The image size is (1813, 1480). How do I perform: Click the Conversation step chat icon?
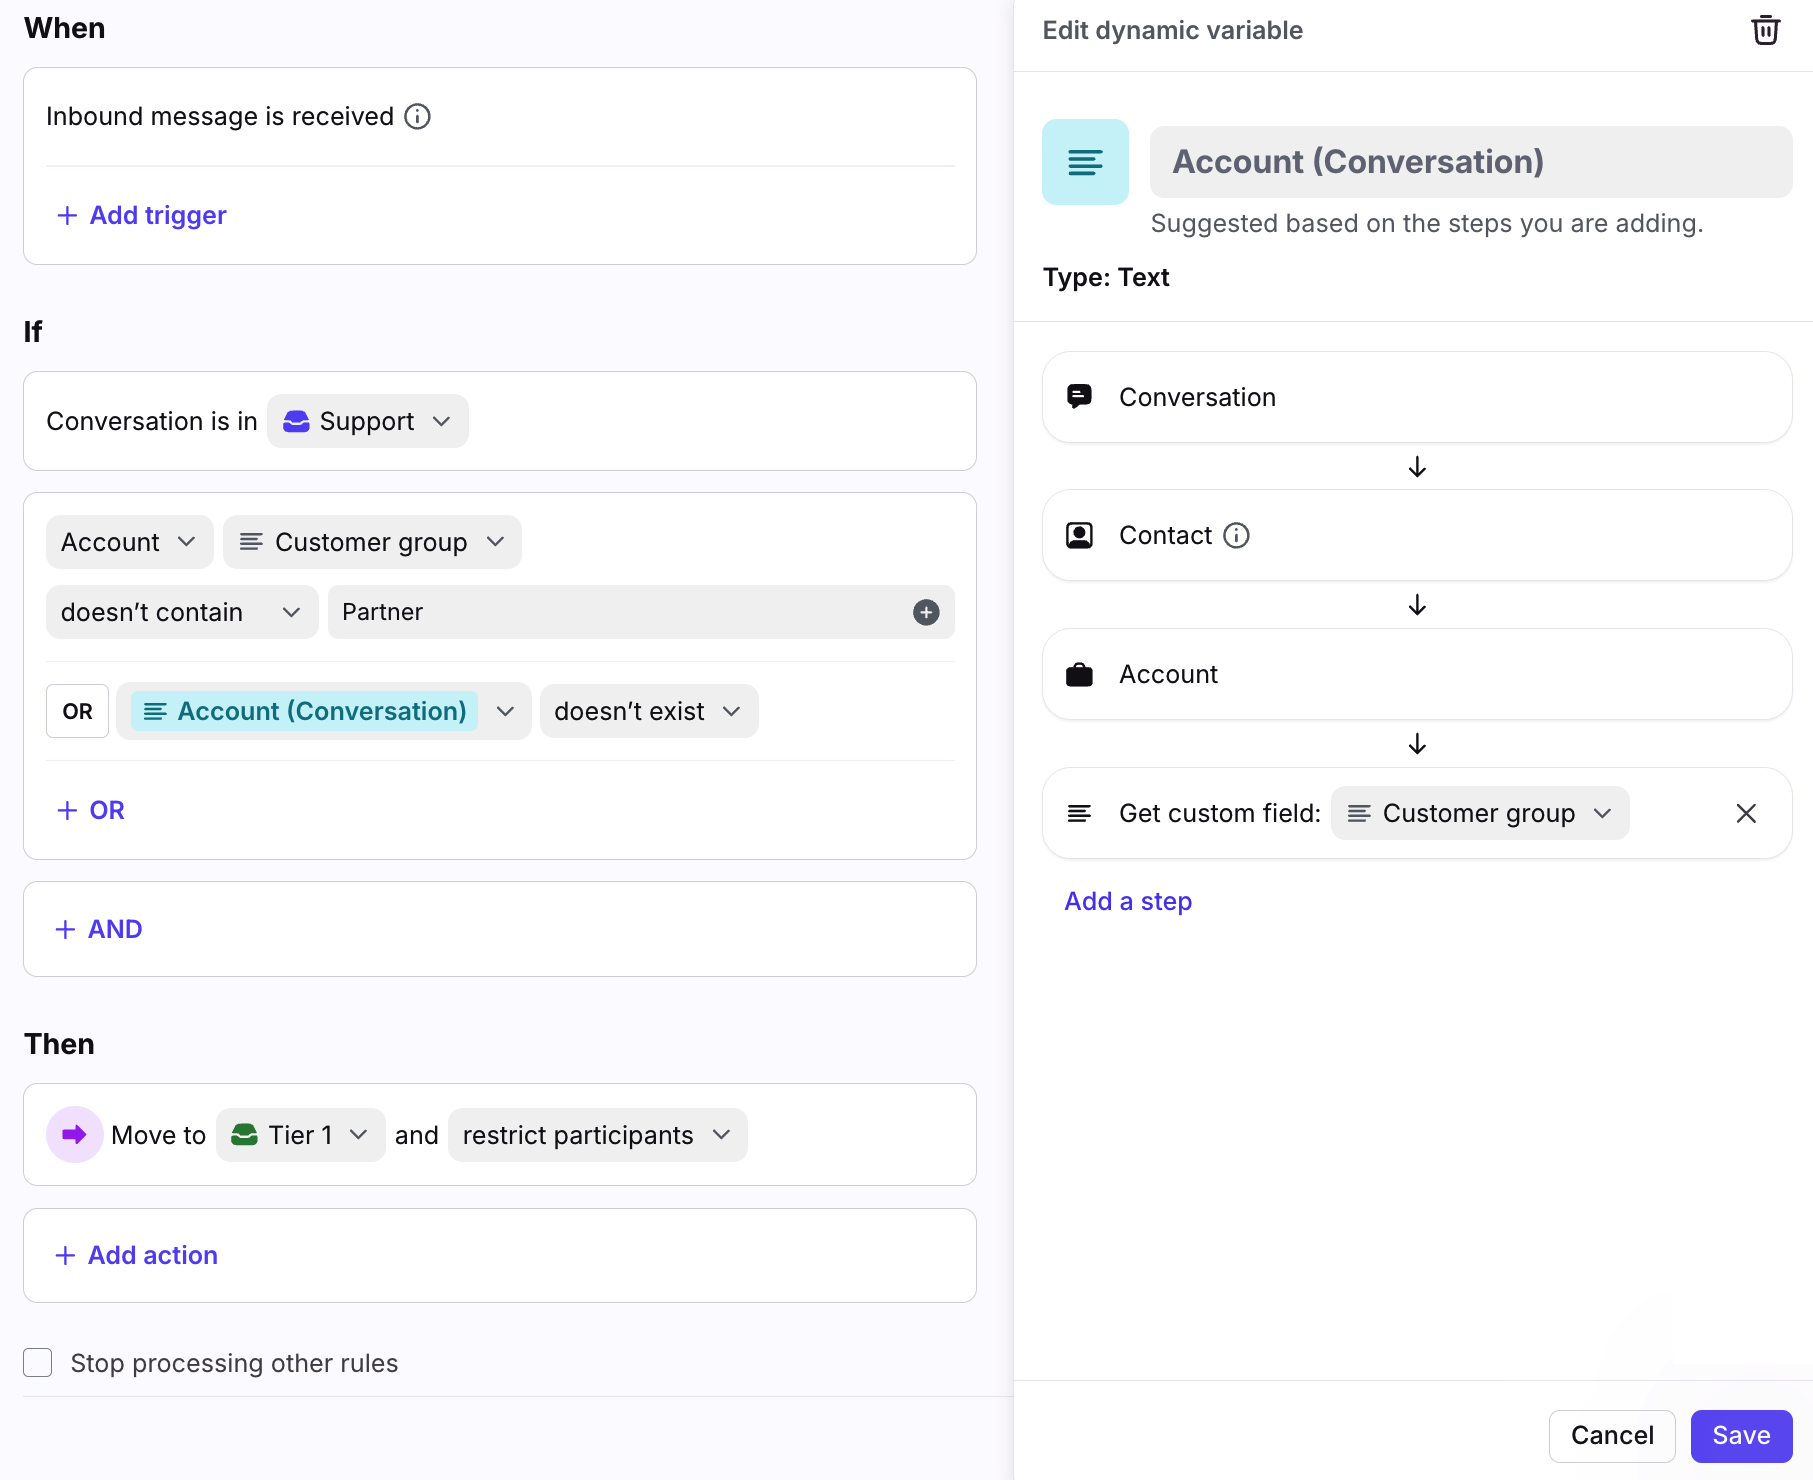[1079, 397]
